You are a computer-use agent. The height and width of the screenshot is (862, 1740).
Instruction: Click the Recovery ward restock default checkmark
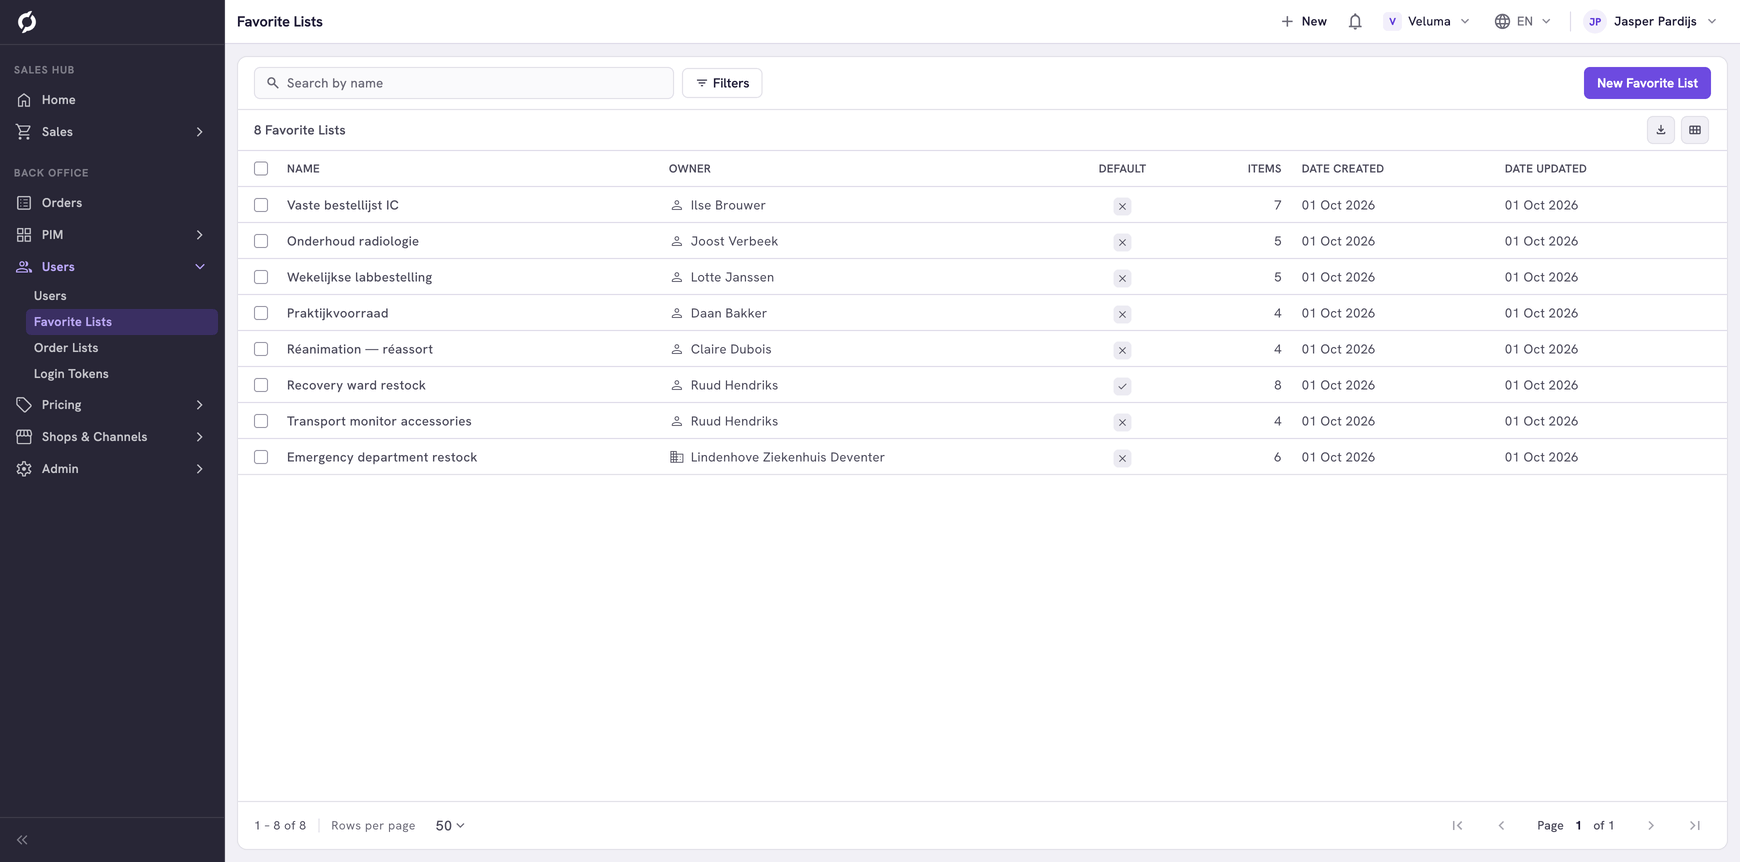[1122, 386]
